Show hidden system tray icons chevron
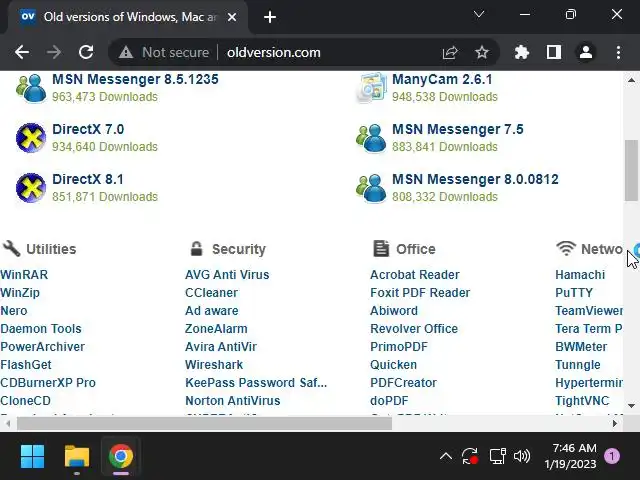This screenshot has width=640, height=480. coord(446,456)
